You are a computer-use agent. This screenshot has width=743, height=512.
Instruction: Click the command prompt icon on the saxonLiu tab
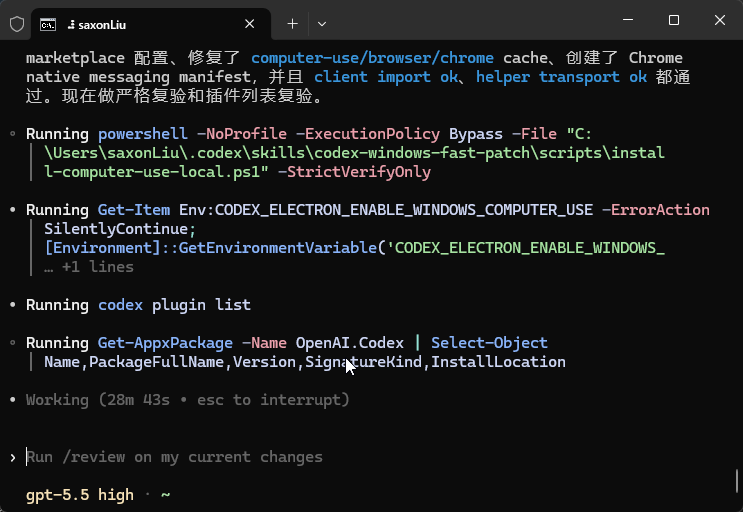click(48, 24)
